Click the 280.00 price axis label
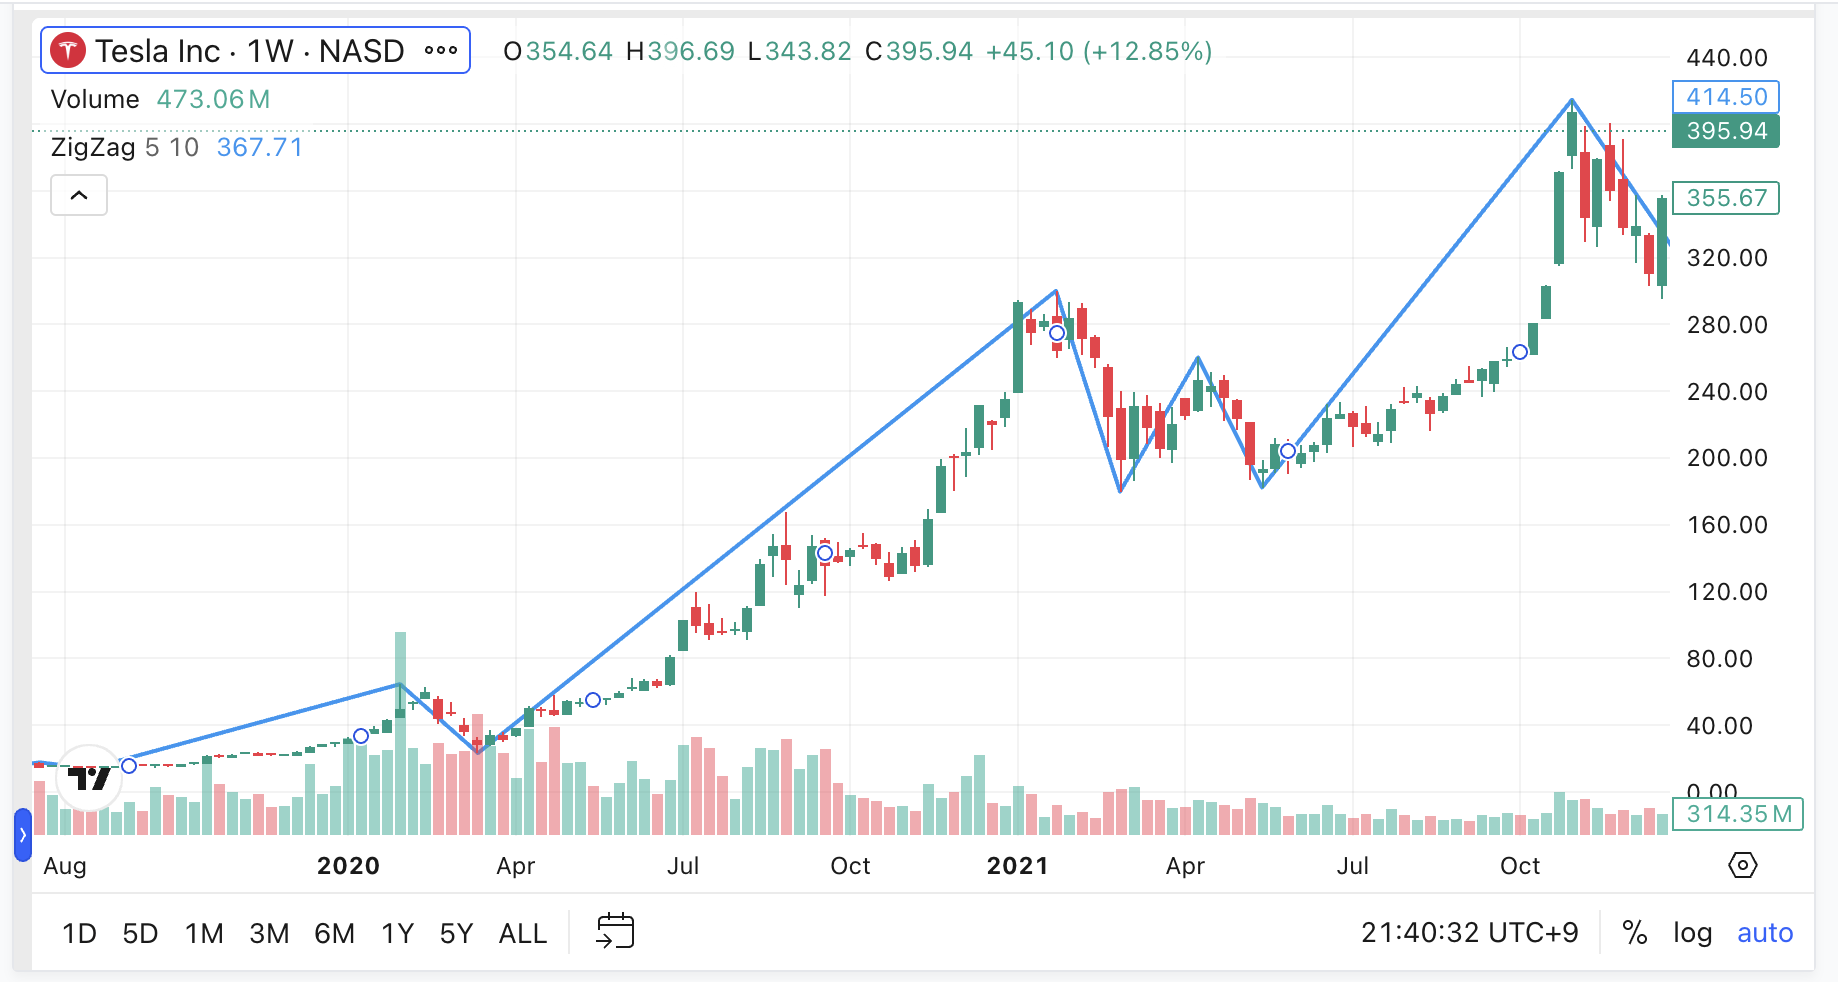The image size is (1838, 982). click(x=1727, y=325)
